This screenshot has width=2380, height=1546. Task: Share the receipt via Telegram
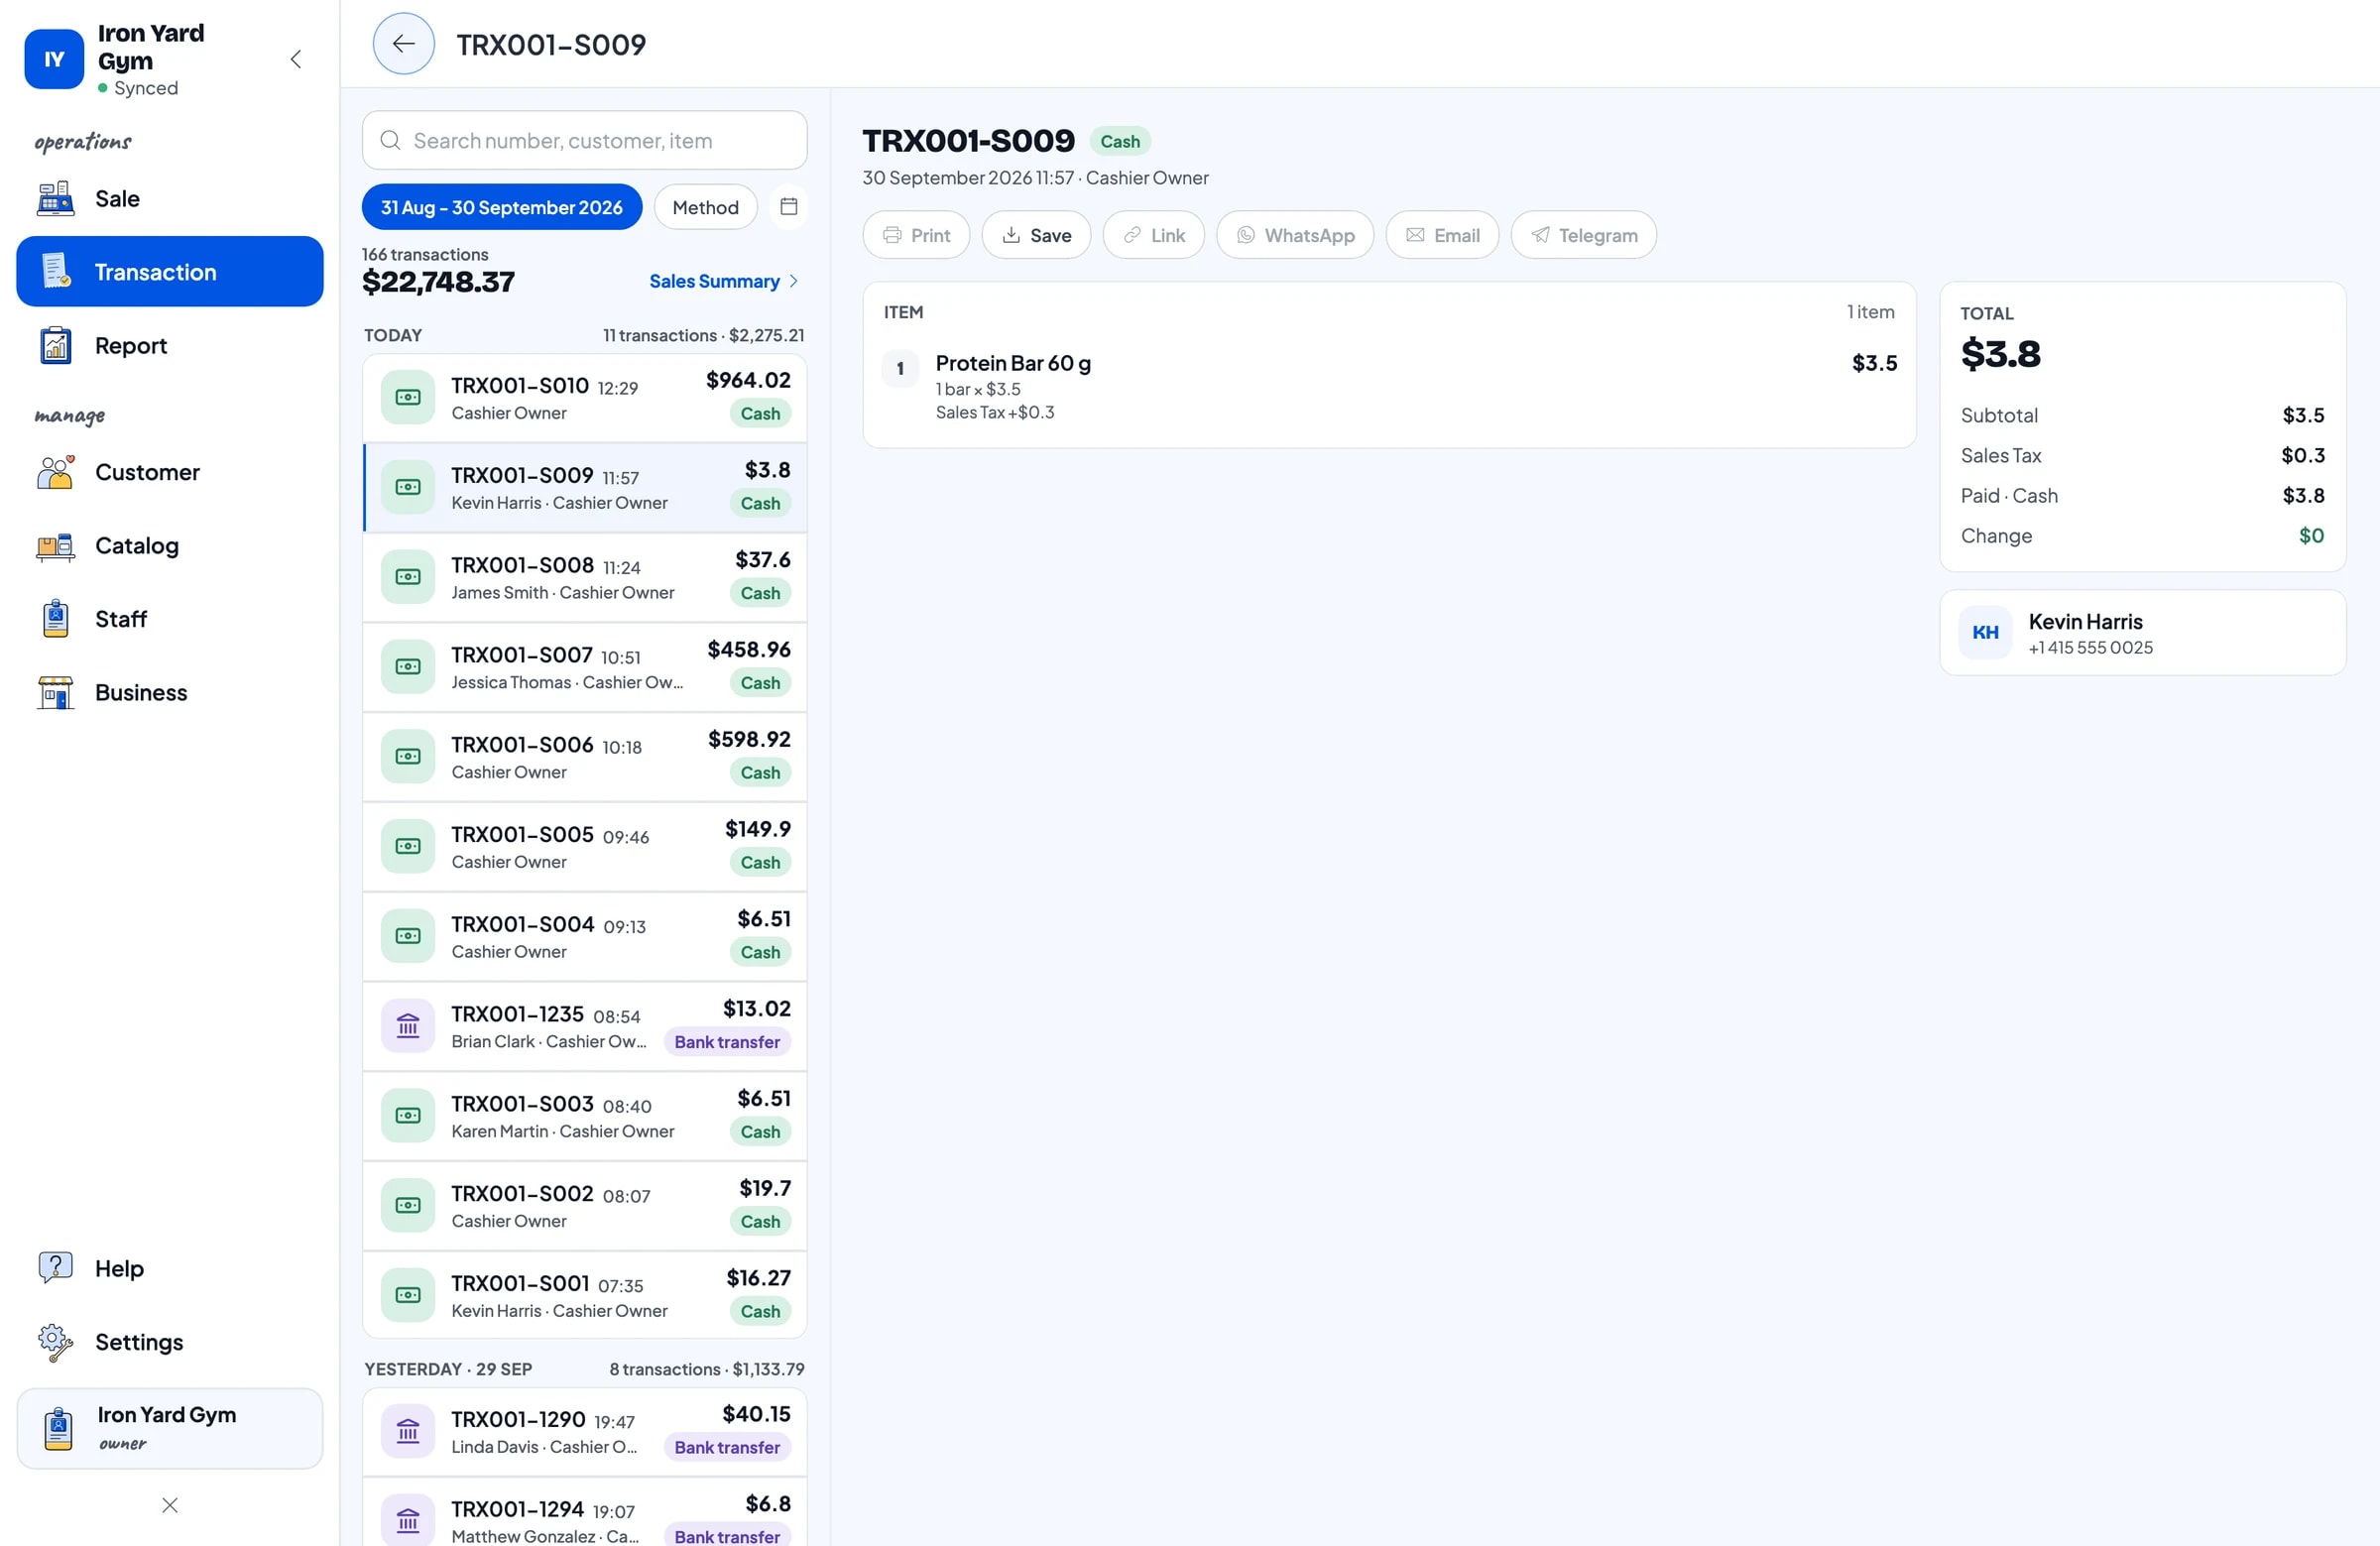[1583, 235]
